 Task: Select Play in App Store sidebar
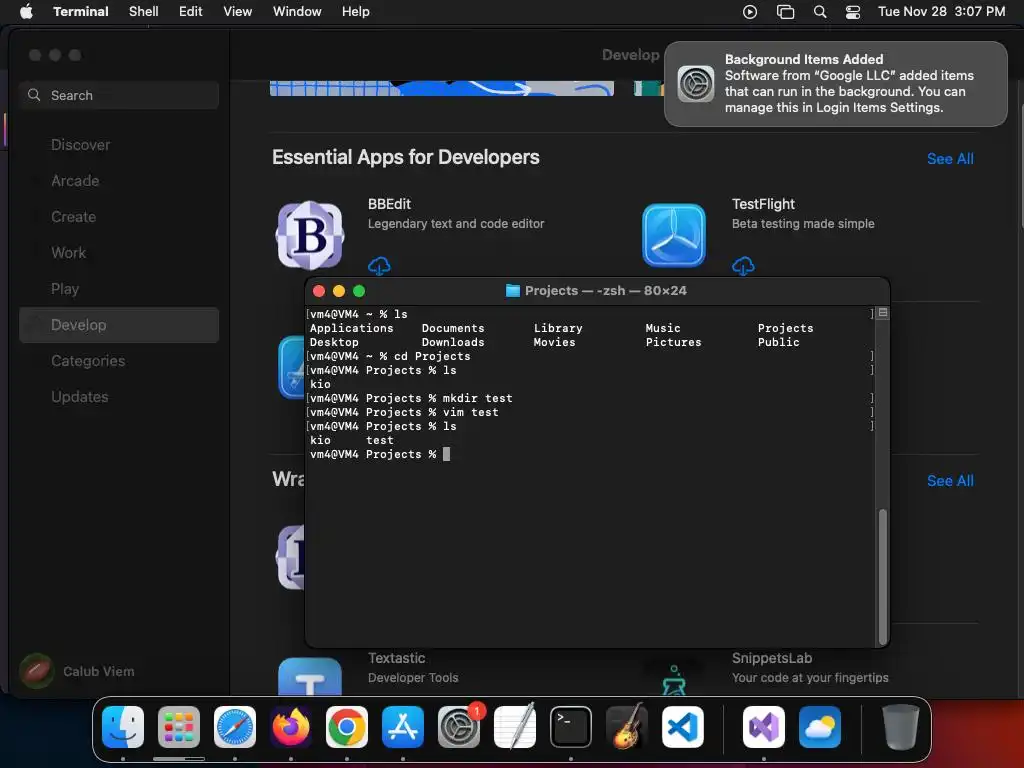[x=119, y=289]
